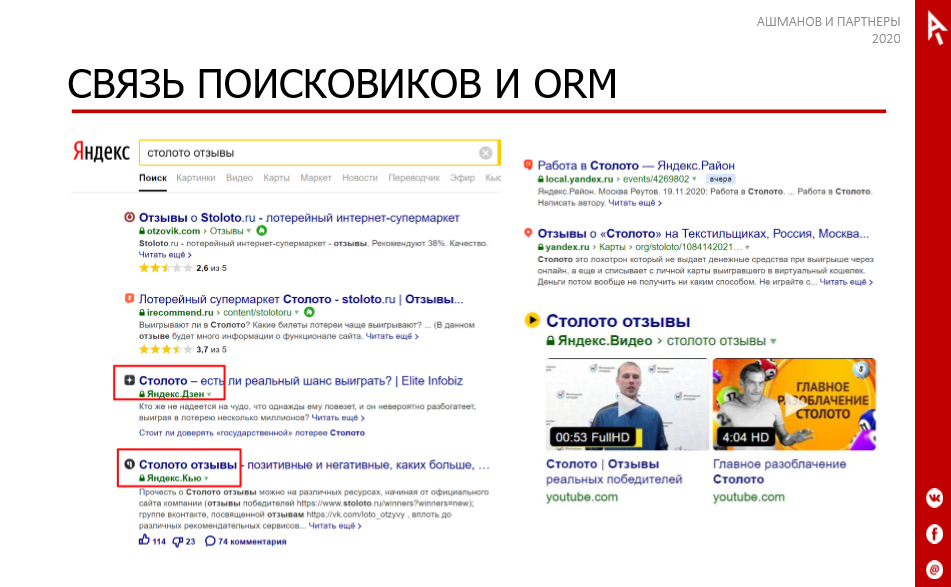Open 'Отзывы о Stoloto.ru' result link
This screenshot has height=587, width=951.
[x=299, y=218]
